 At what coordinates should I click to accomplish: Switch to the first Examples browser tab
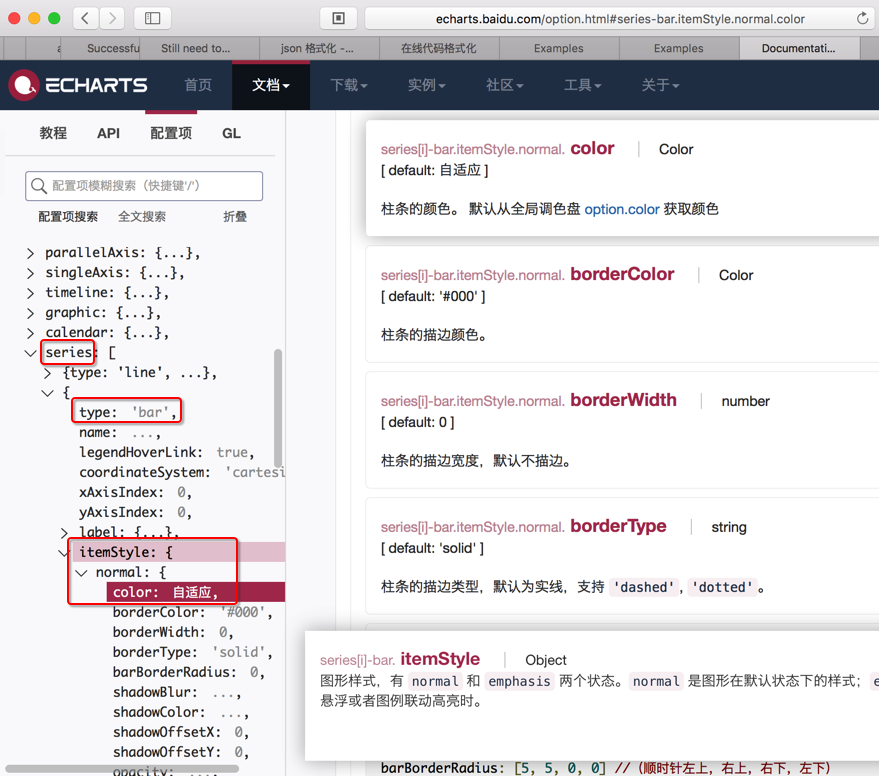tap(559, 48)
